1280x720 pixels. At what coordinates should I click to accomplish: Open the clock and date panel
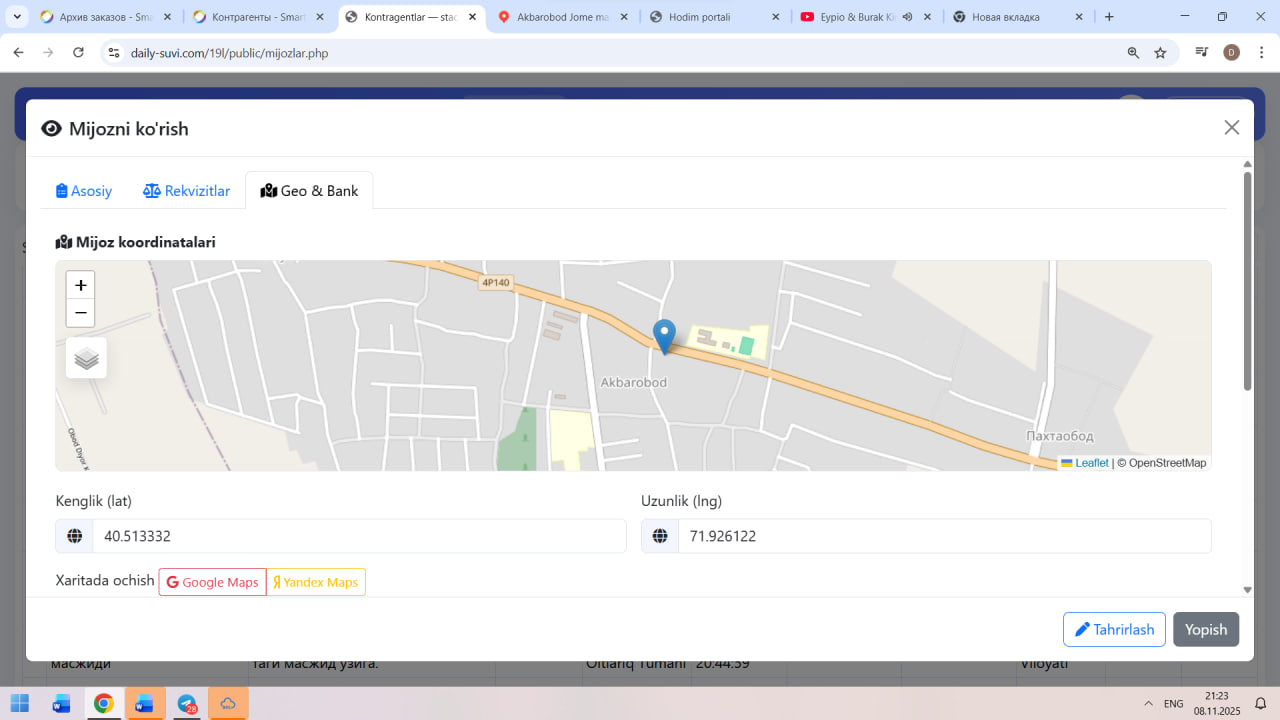pos(1216,703)
